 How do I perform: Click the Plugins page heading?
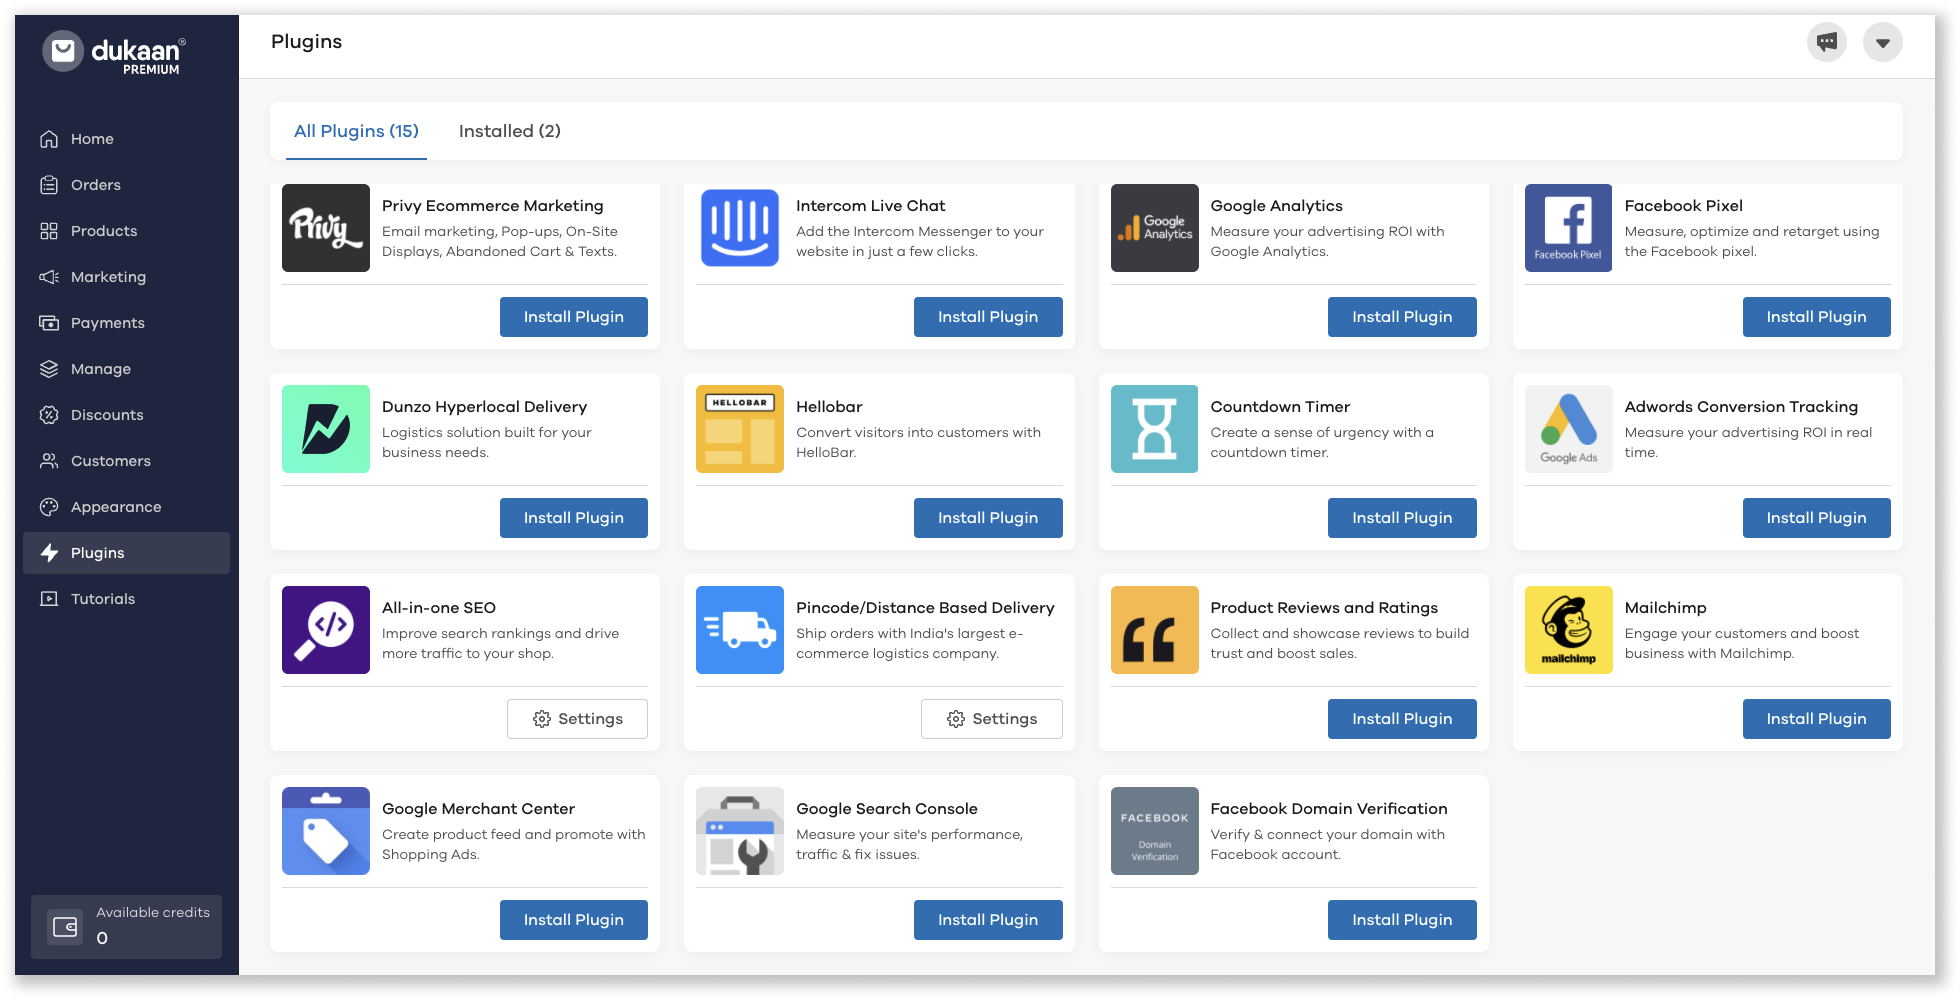[306, 42]
